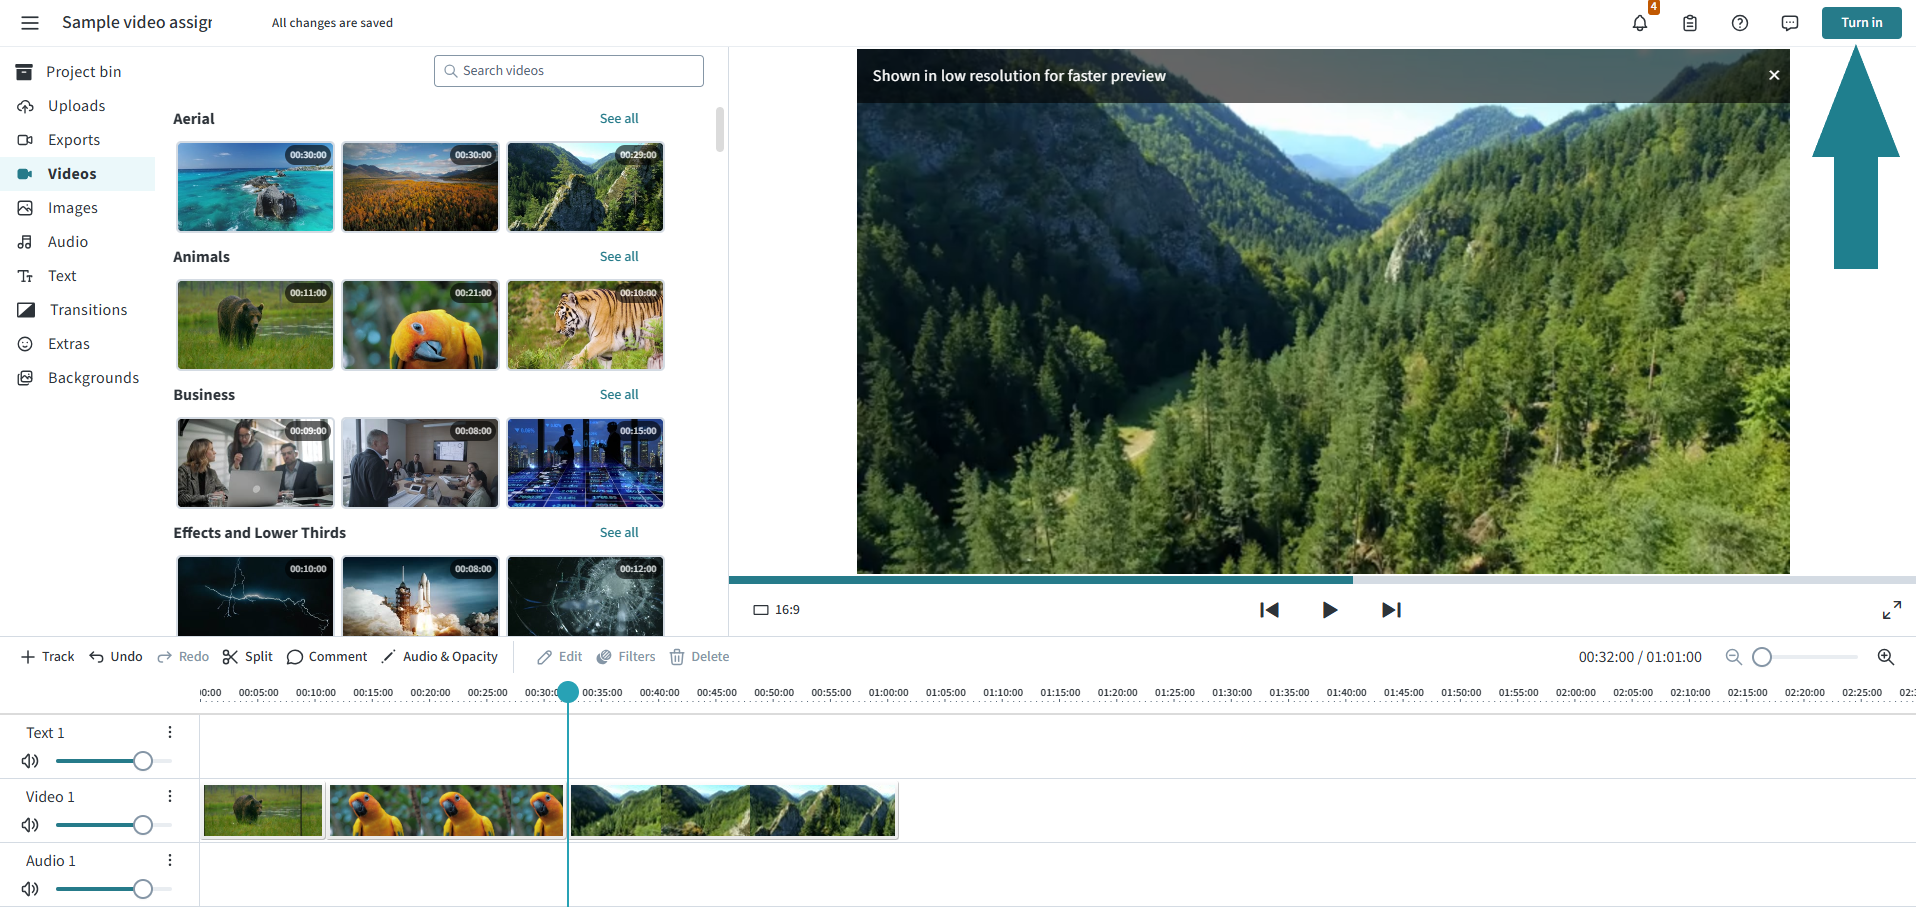Viewport: 1916px width, 907px height.
Task: Zoom in the timeline
Action: click(1886, 657)
